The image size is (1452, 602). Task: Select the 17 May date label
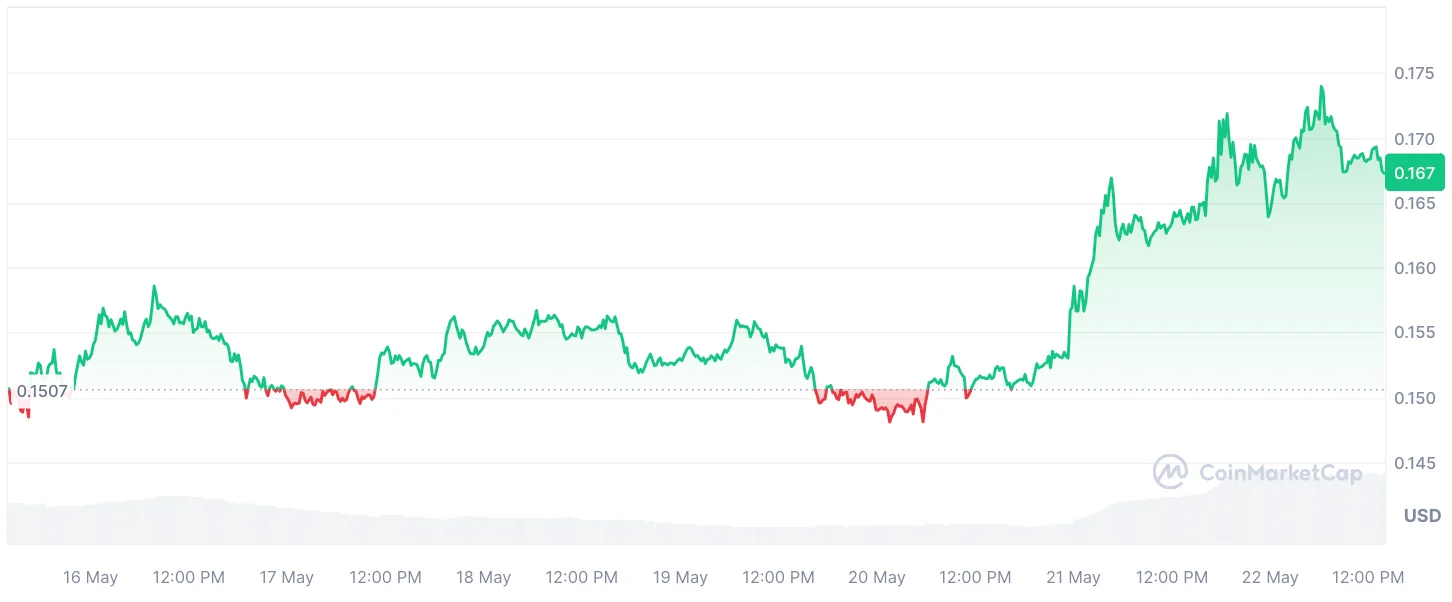pos(286,577)
